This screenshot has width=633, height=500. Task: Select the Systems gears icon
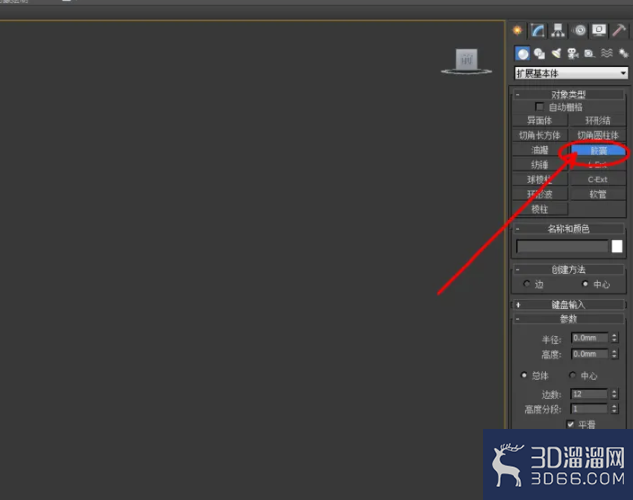click(623, 53)
